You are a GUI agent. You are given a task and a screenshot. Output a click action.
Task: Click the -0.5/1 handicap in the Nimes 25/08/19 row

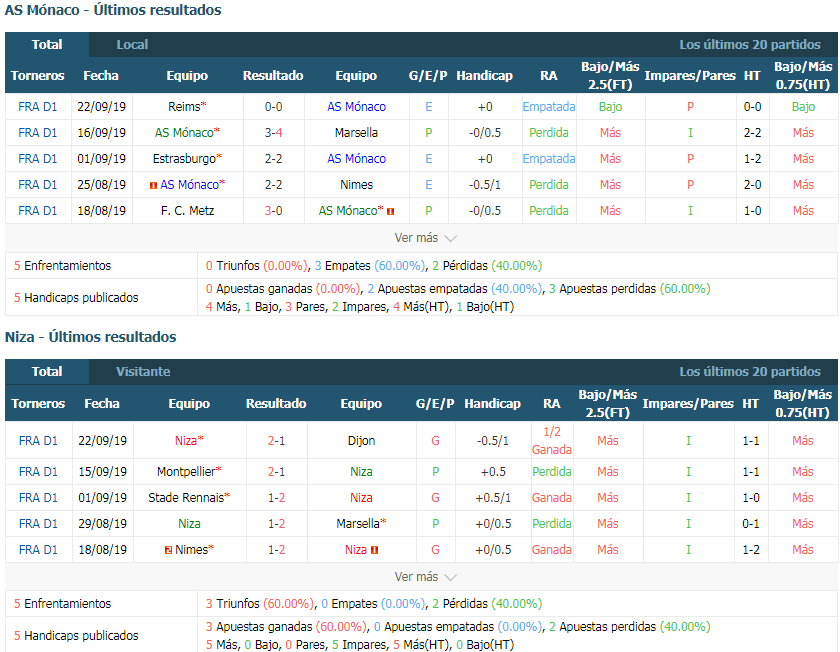tap(485, 184)
